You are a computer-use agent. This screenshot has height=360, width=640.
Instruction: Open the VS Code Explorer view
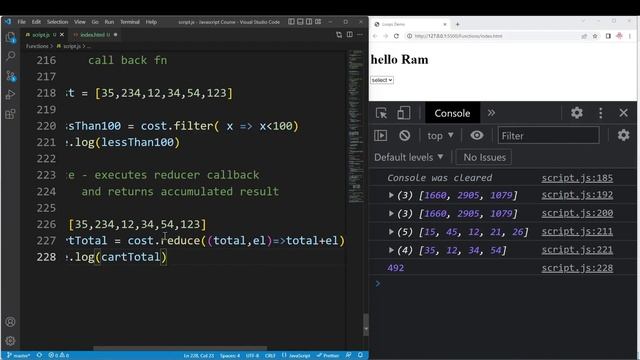[x=11, y=38]
